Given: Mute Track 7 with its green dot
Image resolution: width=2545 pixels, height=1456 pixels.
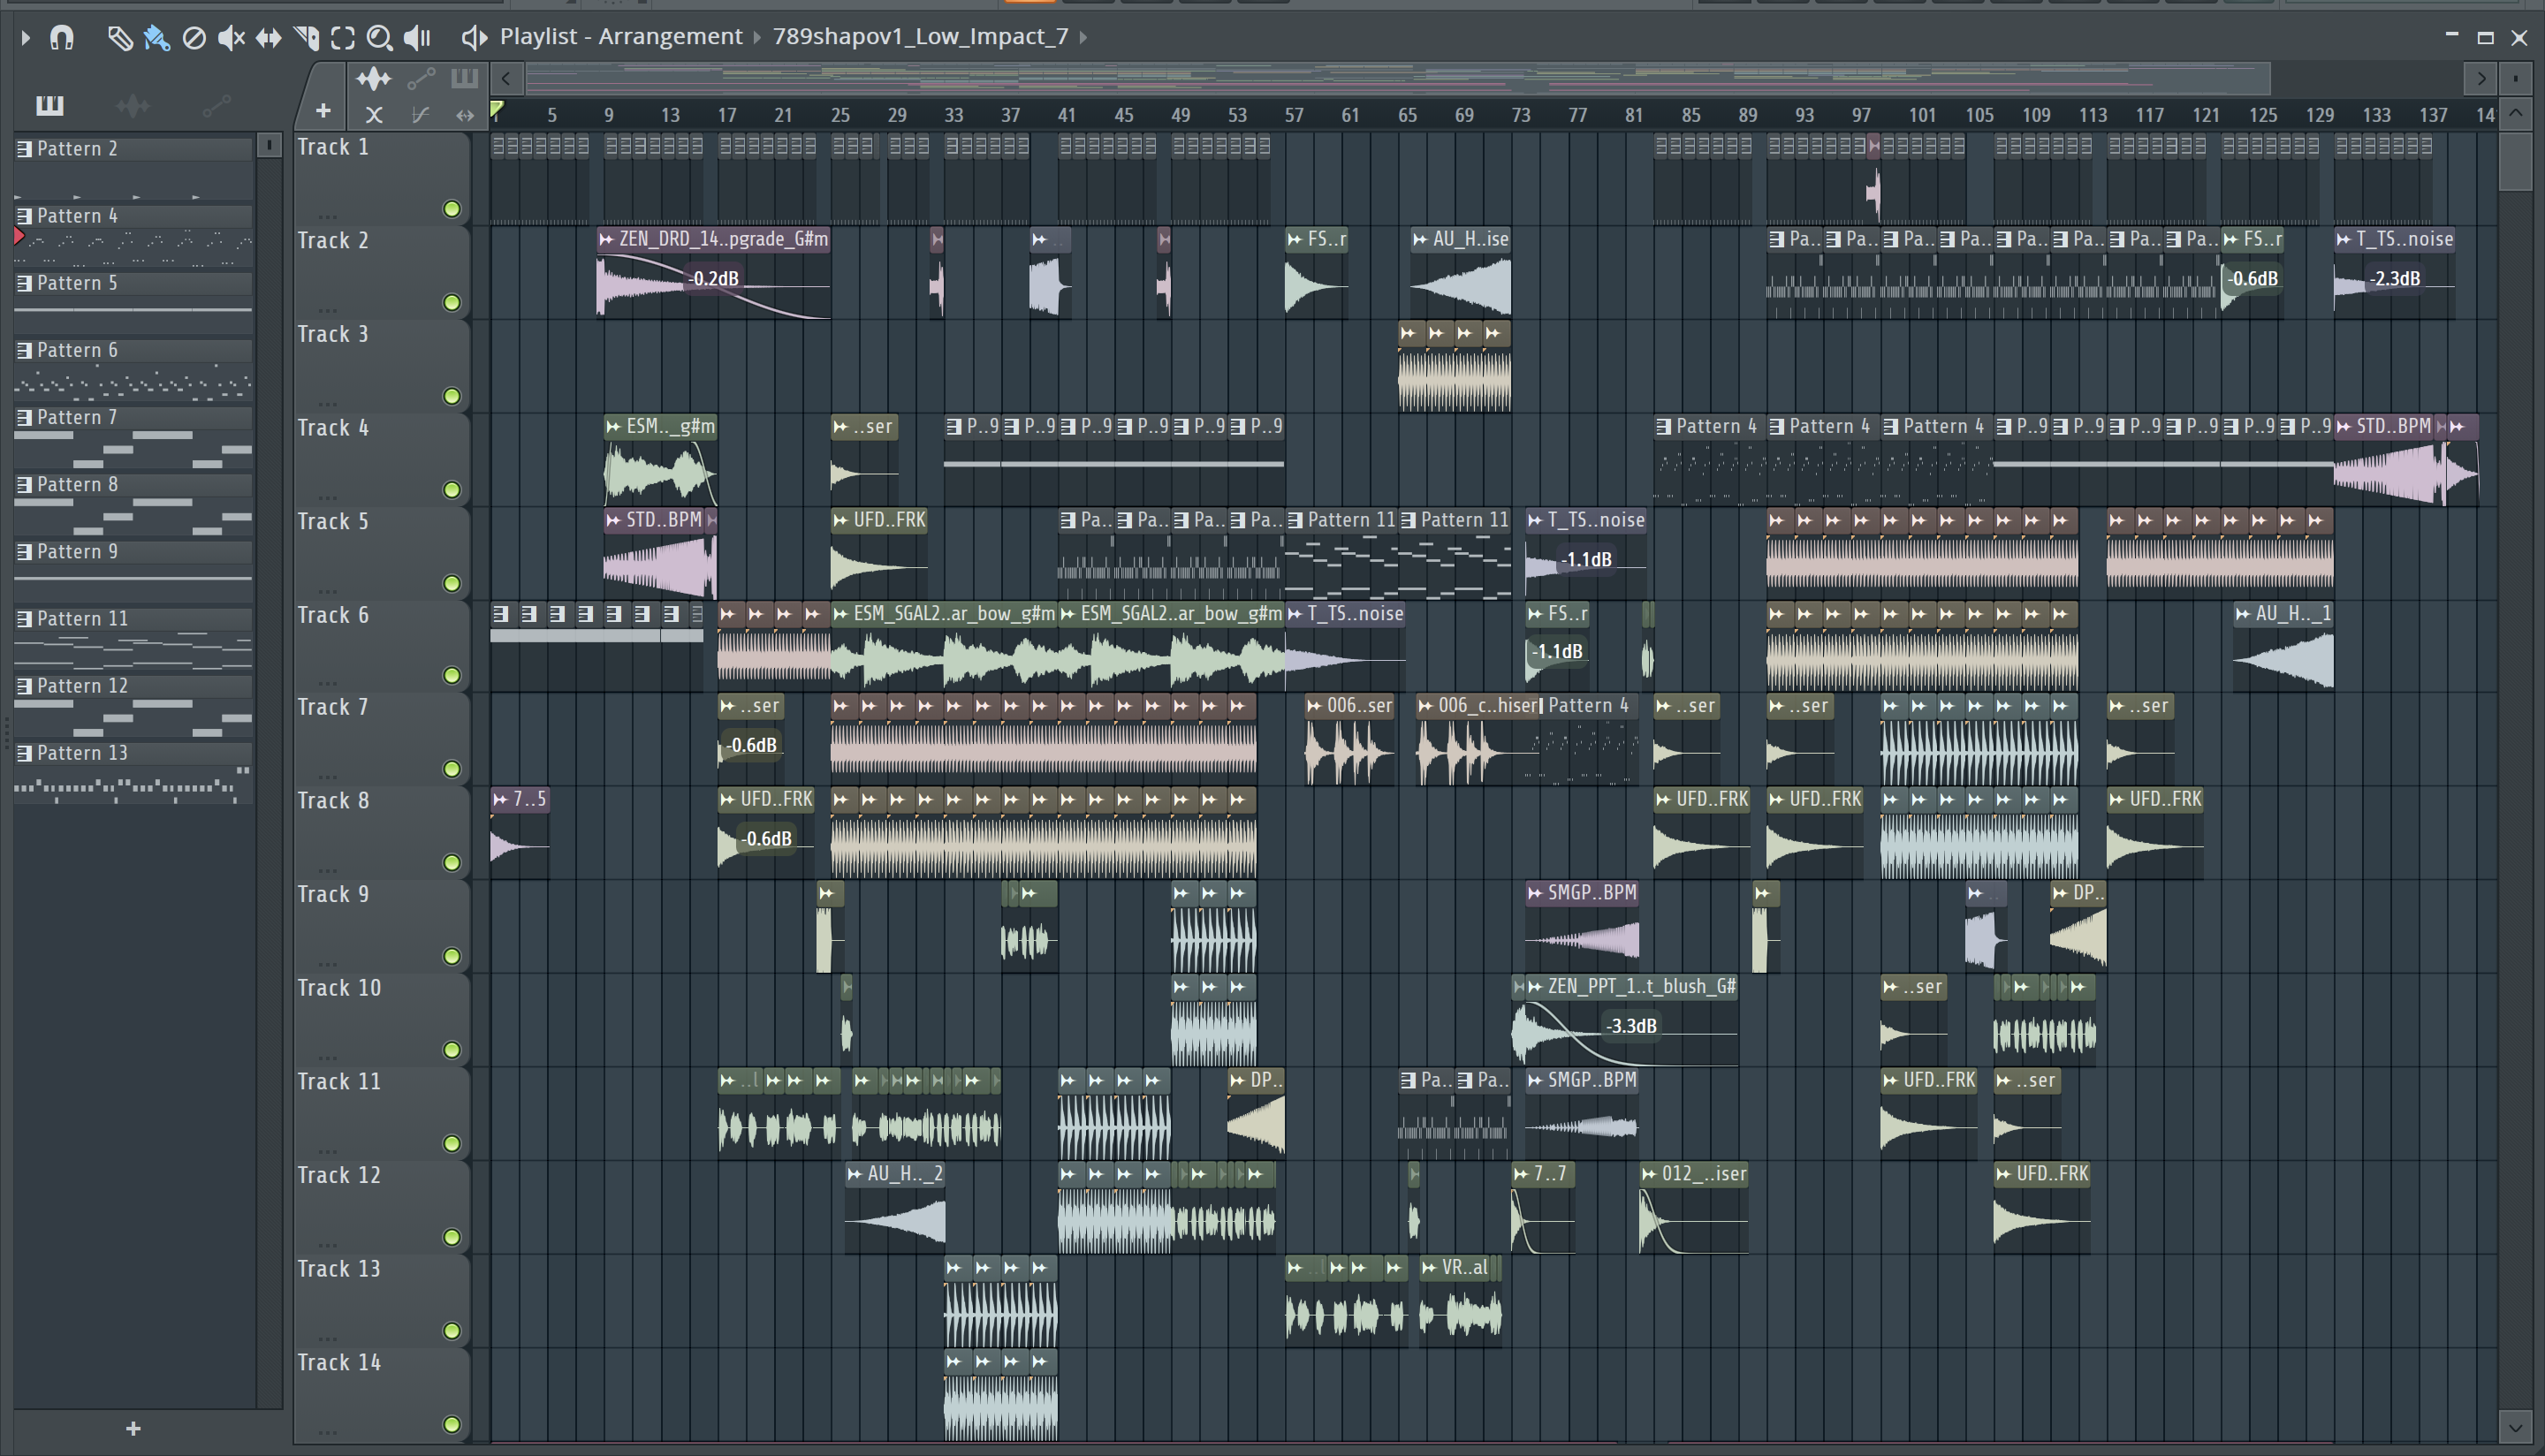Looking at the screenshot, I should coord(452,769).
